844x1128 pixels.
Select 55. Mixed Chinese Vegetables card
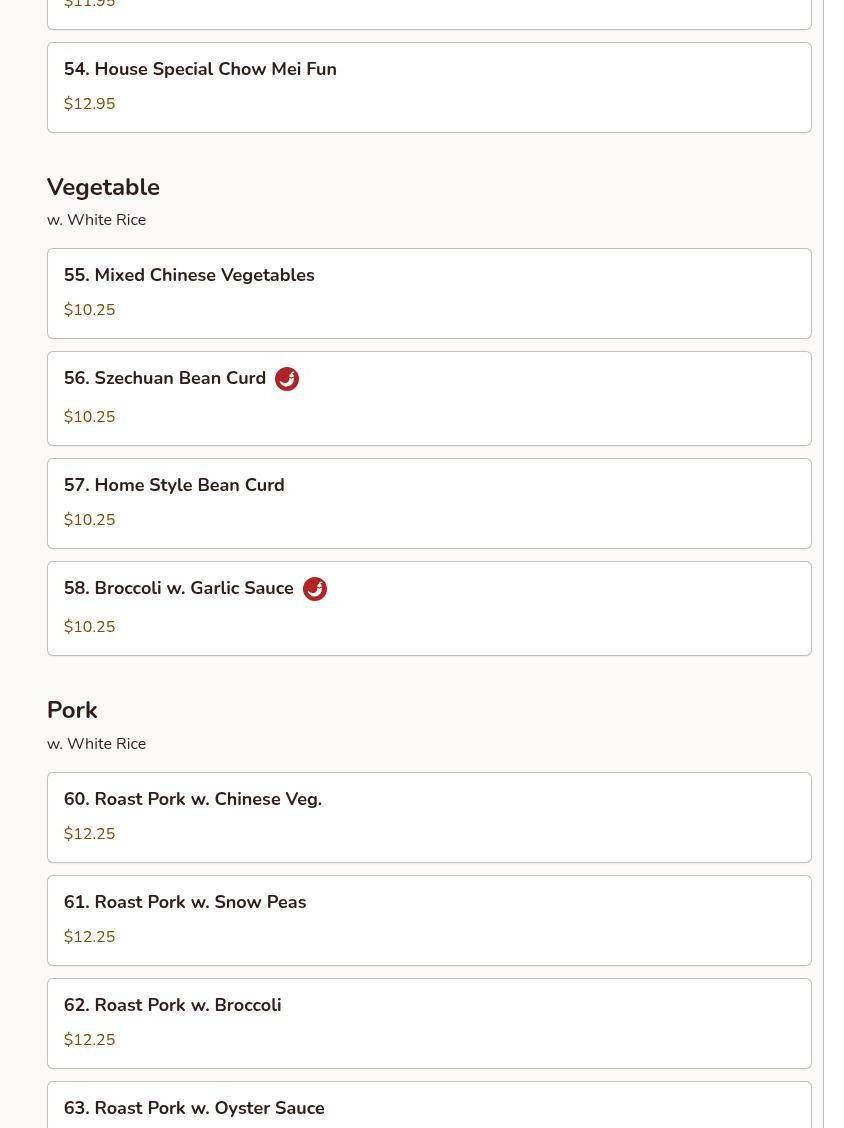[429, 294]
